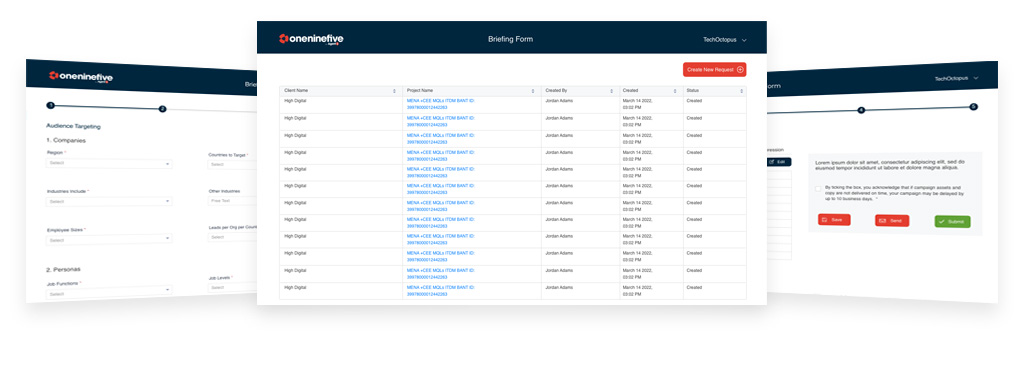Screen dimensions: 1024x368
Task: Click the sort arrows of the Created column
Action: tap(675, 91)
